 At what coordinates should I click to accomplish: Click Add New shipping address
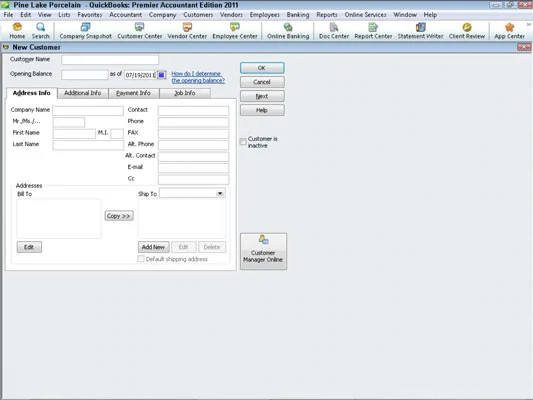(x=153, y=247)
